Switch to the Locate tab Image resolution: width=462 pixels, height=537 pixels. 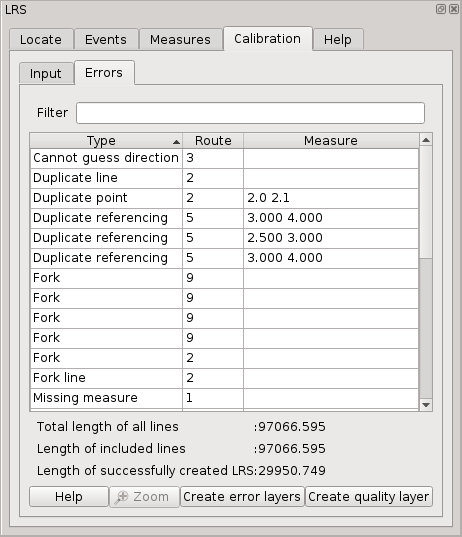pos(41,39)
